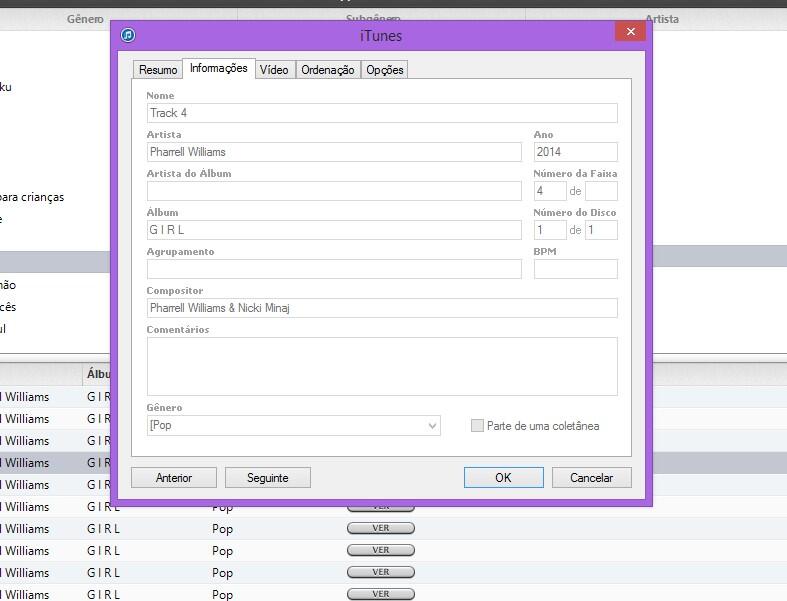Click the Compositor field
Screen dimensions: 787x601
382,308
